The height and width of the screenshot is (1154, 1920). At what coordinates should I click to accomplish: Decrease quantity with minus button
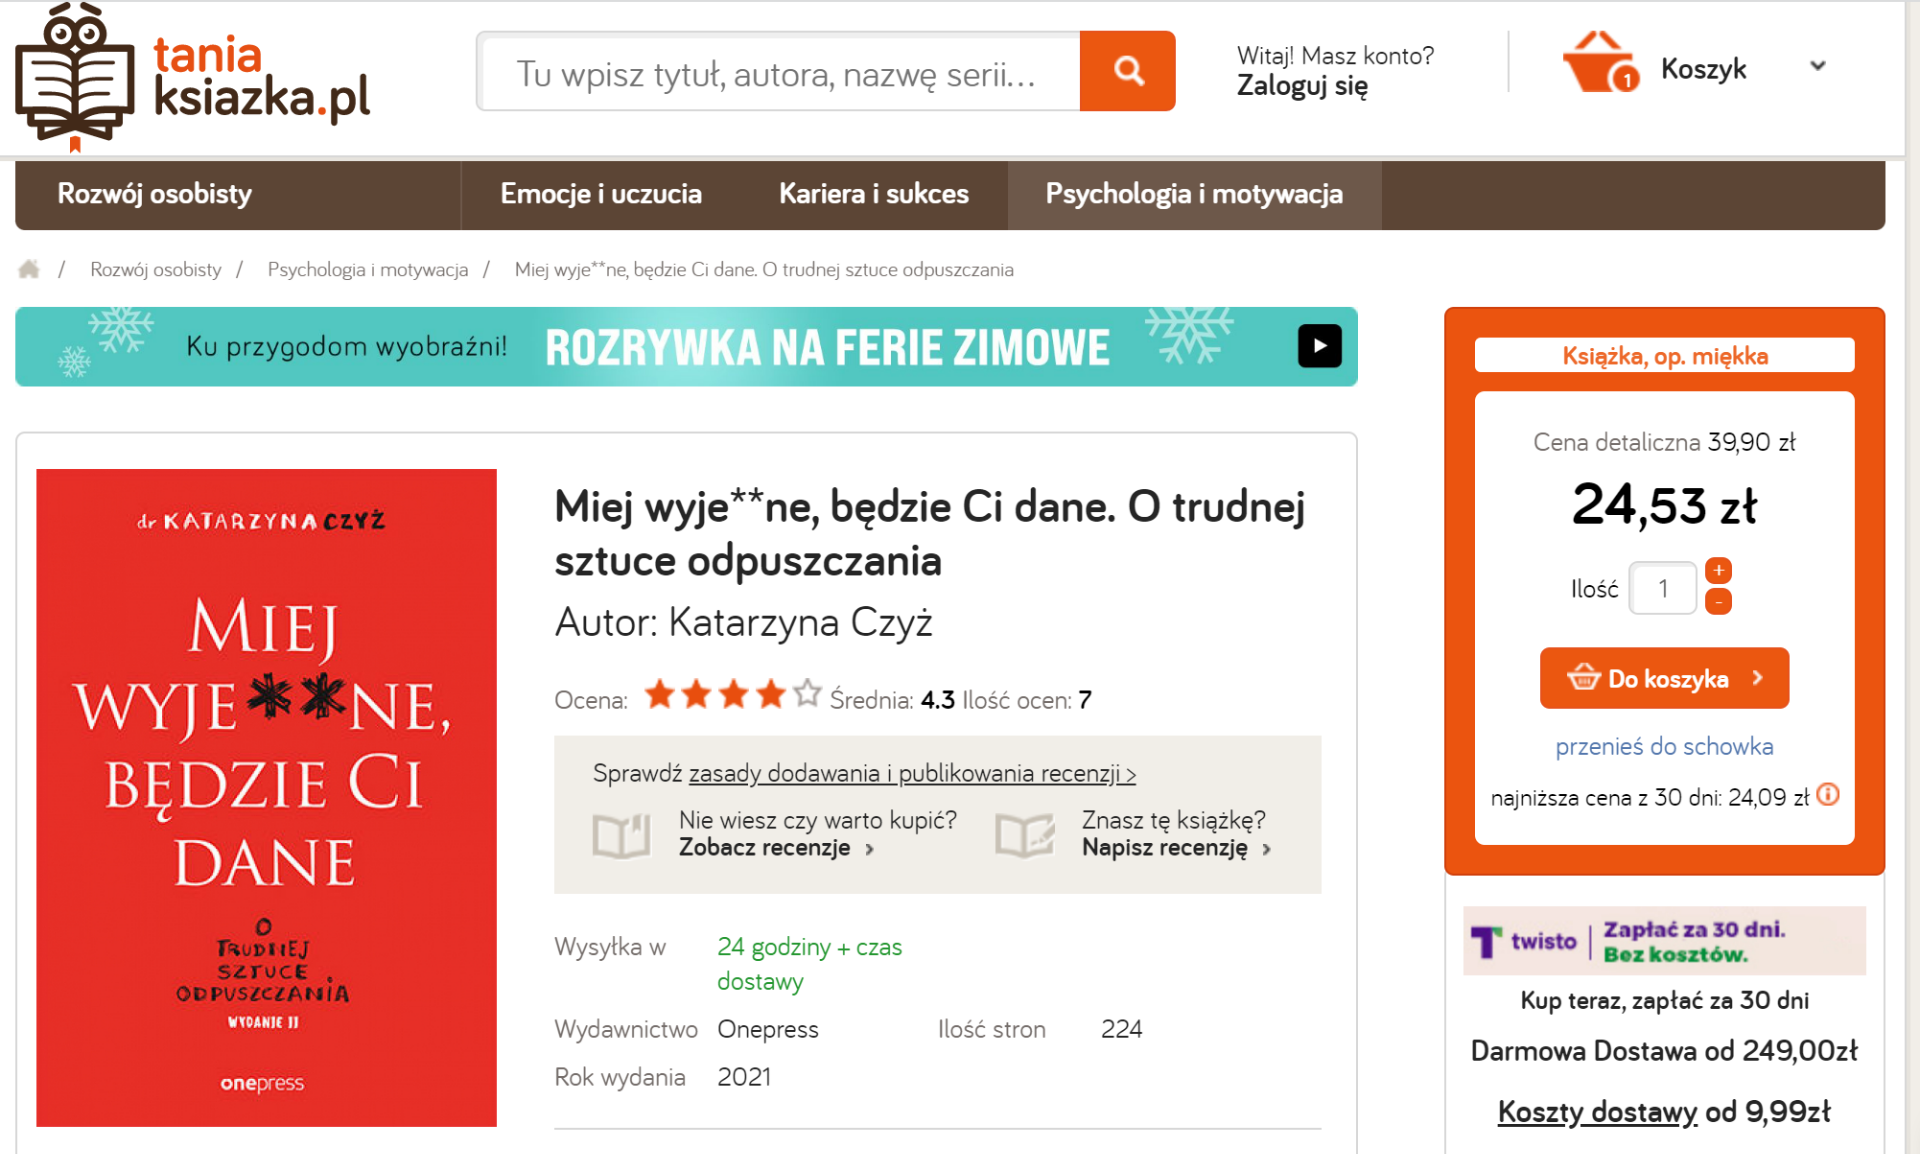tap(1718, 602)
